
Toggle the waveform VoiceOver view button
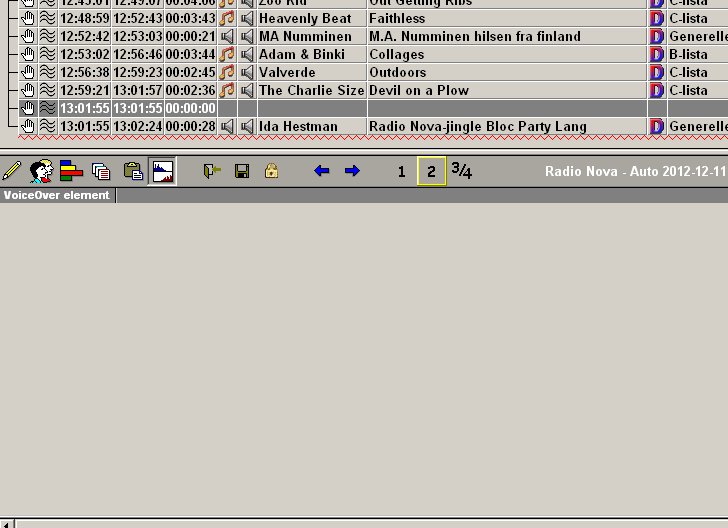coord(162,171)
